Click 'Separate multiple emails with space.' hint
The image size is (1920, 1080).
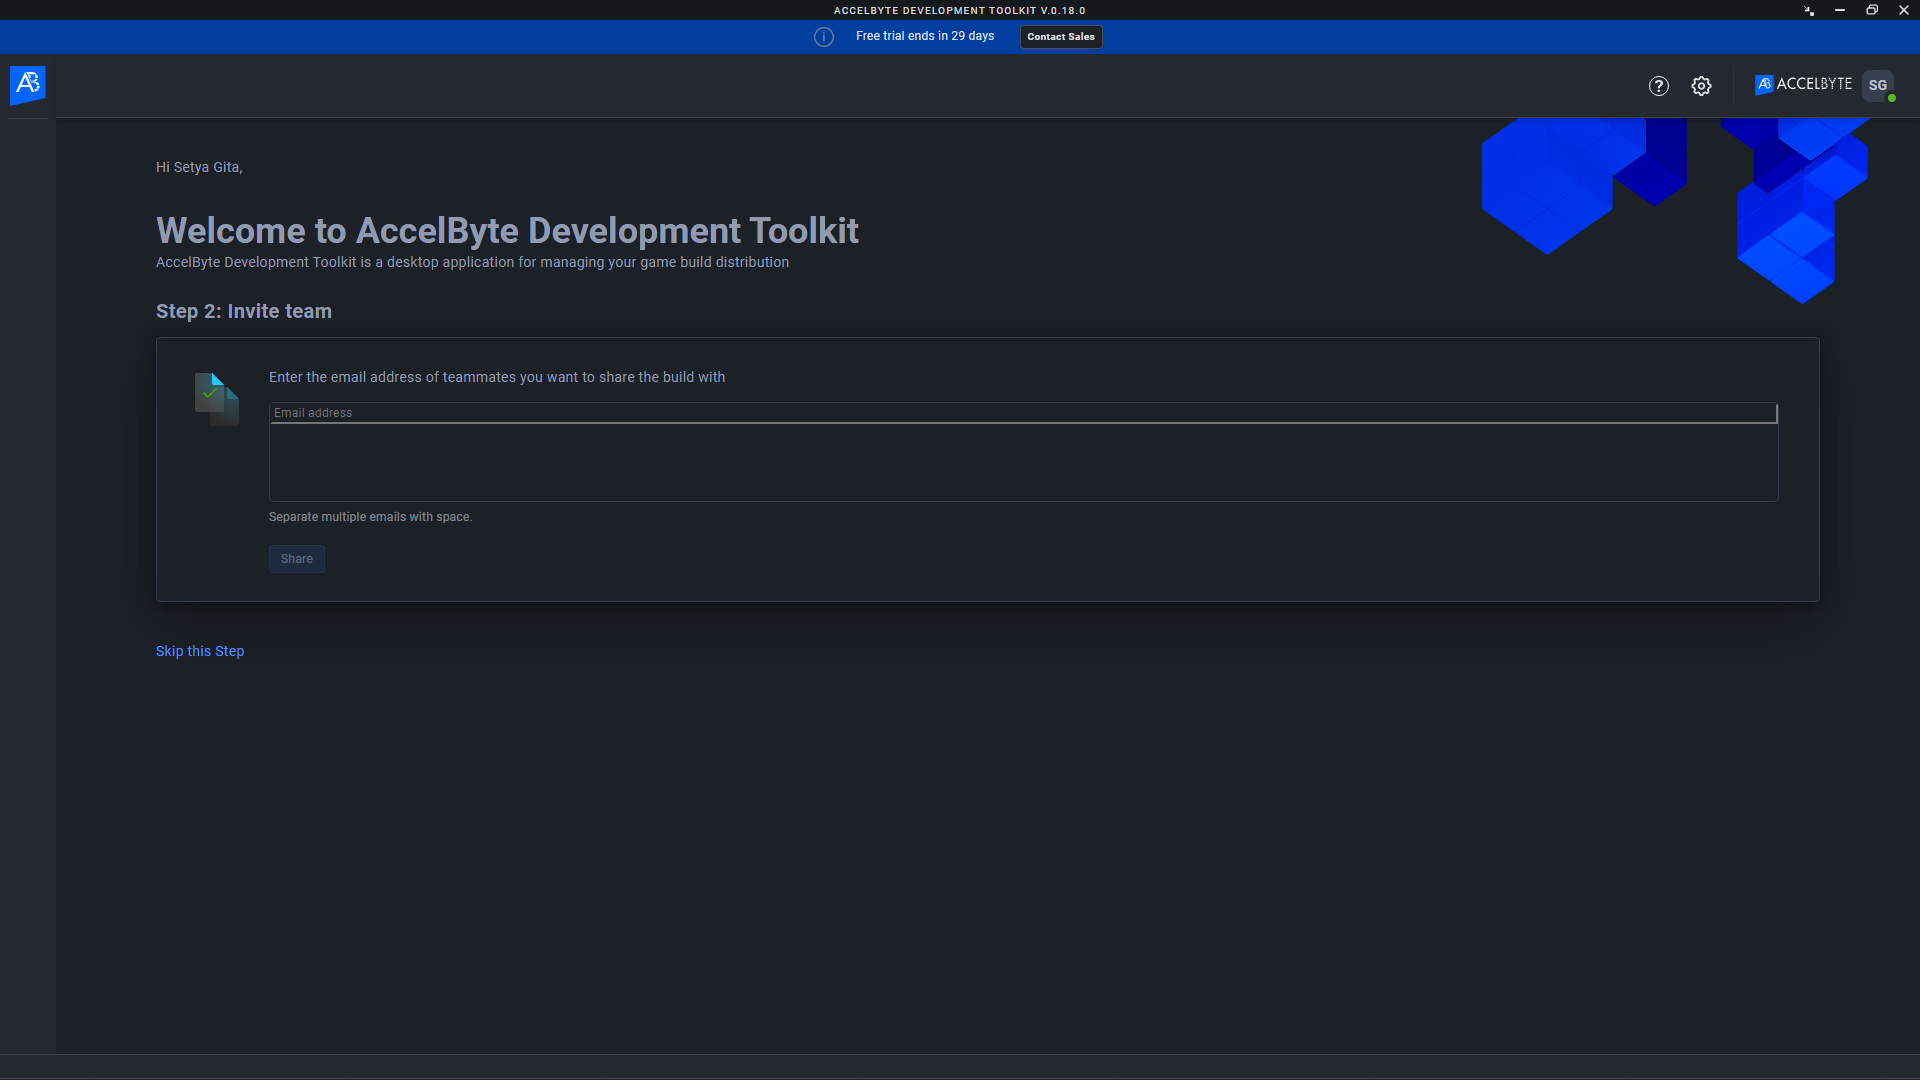pyautogui.click(x=370, y=517)
